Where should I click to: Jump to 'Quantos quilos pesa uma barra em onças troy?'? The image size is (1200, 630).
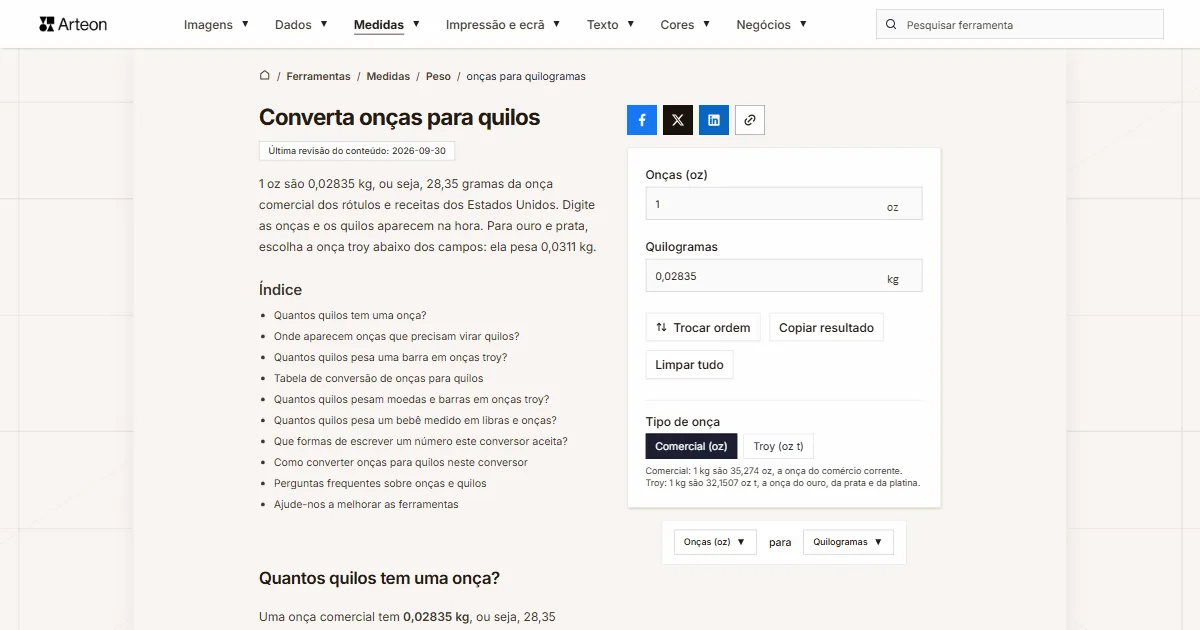point(390,357)
